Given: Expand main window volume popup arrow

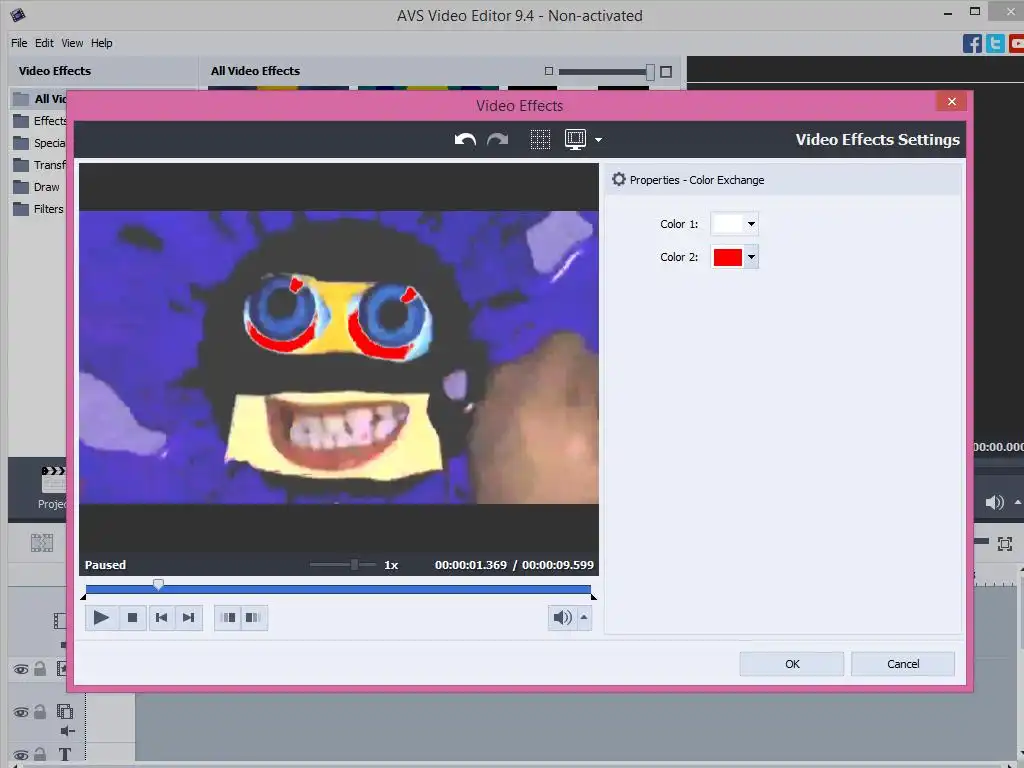Looking at the screenshot, I should click(x=1017, y=502).
